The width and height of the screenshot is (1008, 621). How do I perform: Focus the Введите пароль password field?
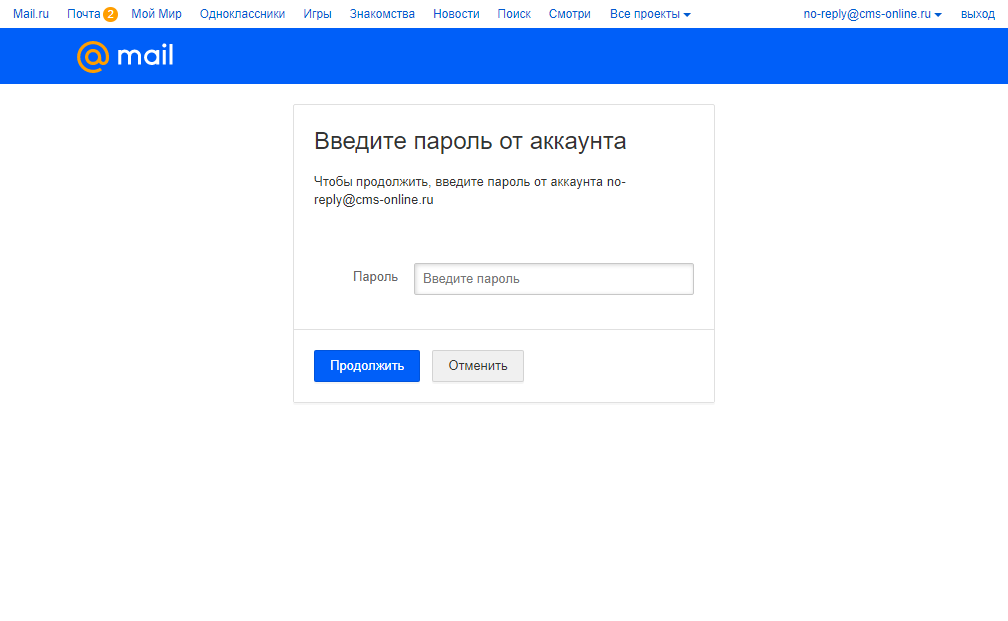pyautogui.click(x=554, y=279)
